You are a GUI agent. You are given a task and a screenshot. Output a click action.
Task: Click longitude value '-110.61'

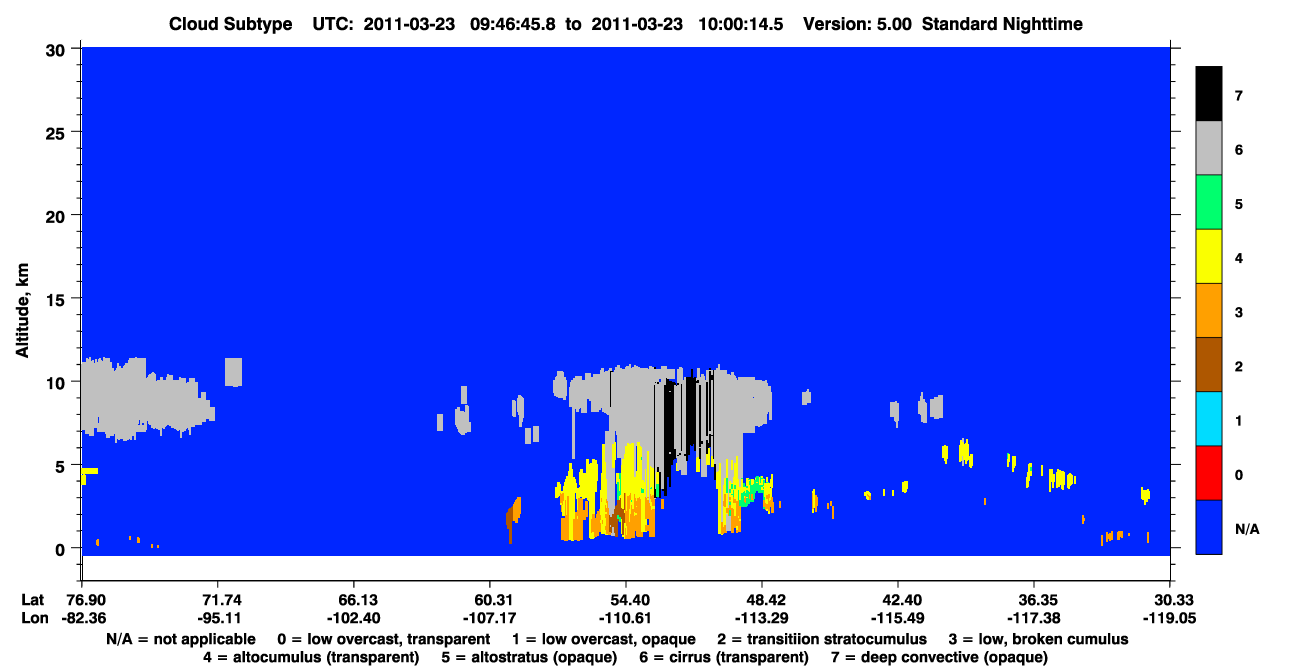[x=626, y=617]
